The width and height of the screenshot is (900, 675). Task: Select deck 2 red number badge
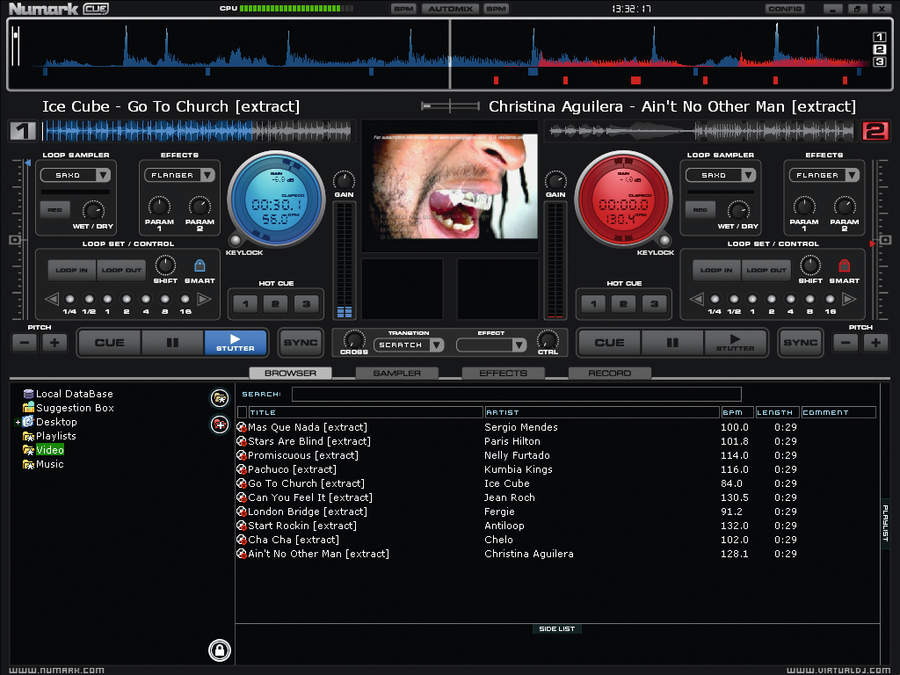pyautogui.click(x=875, y=131)
